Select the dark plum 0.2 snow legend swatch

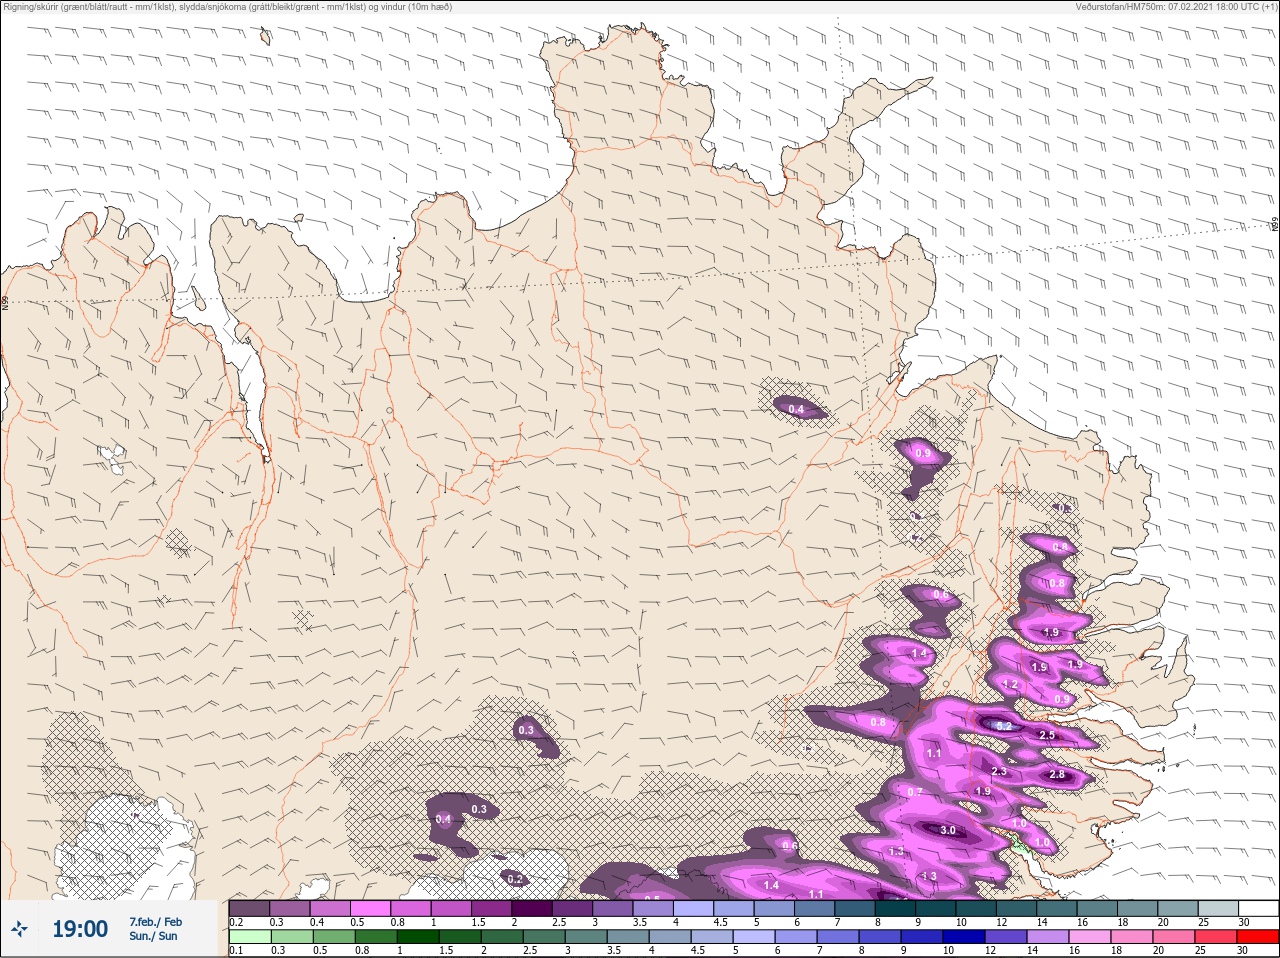click(x=249, y=907)
